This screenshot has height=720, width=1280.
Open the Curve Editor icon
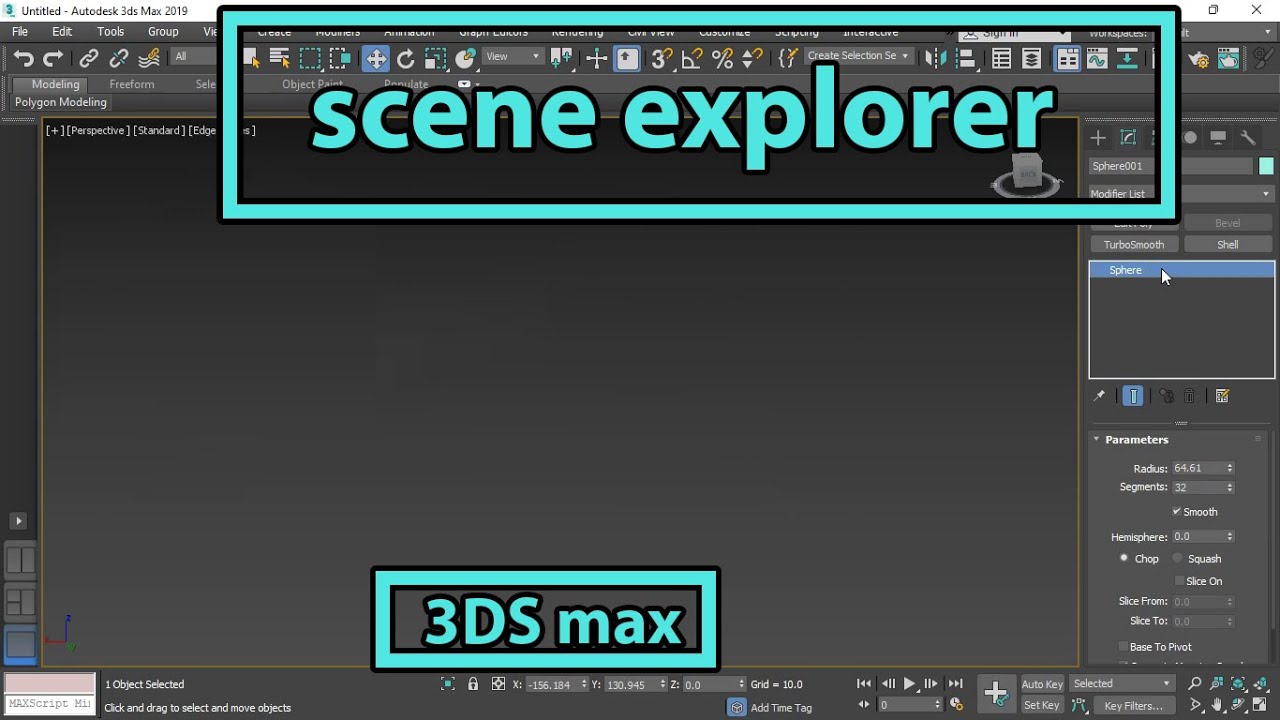1097,59
